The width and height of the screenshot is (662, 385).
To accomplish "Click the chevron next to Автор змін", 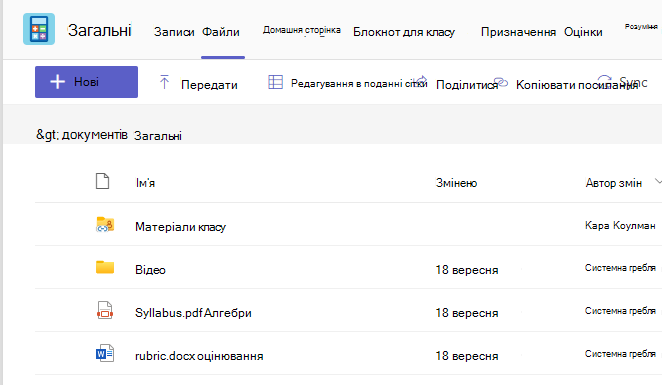I will click(658, 182).
